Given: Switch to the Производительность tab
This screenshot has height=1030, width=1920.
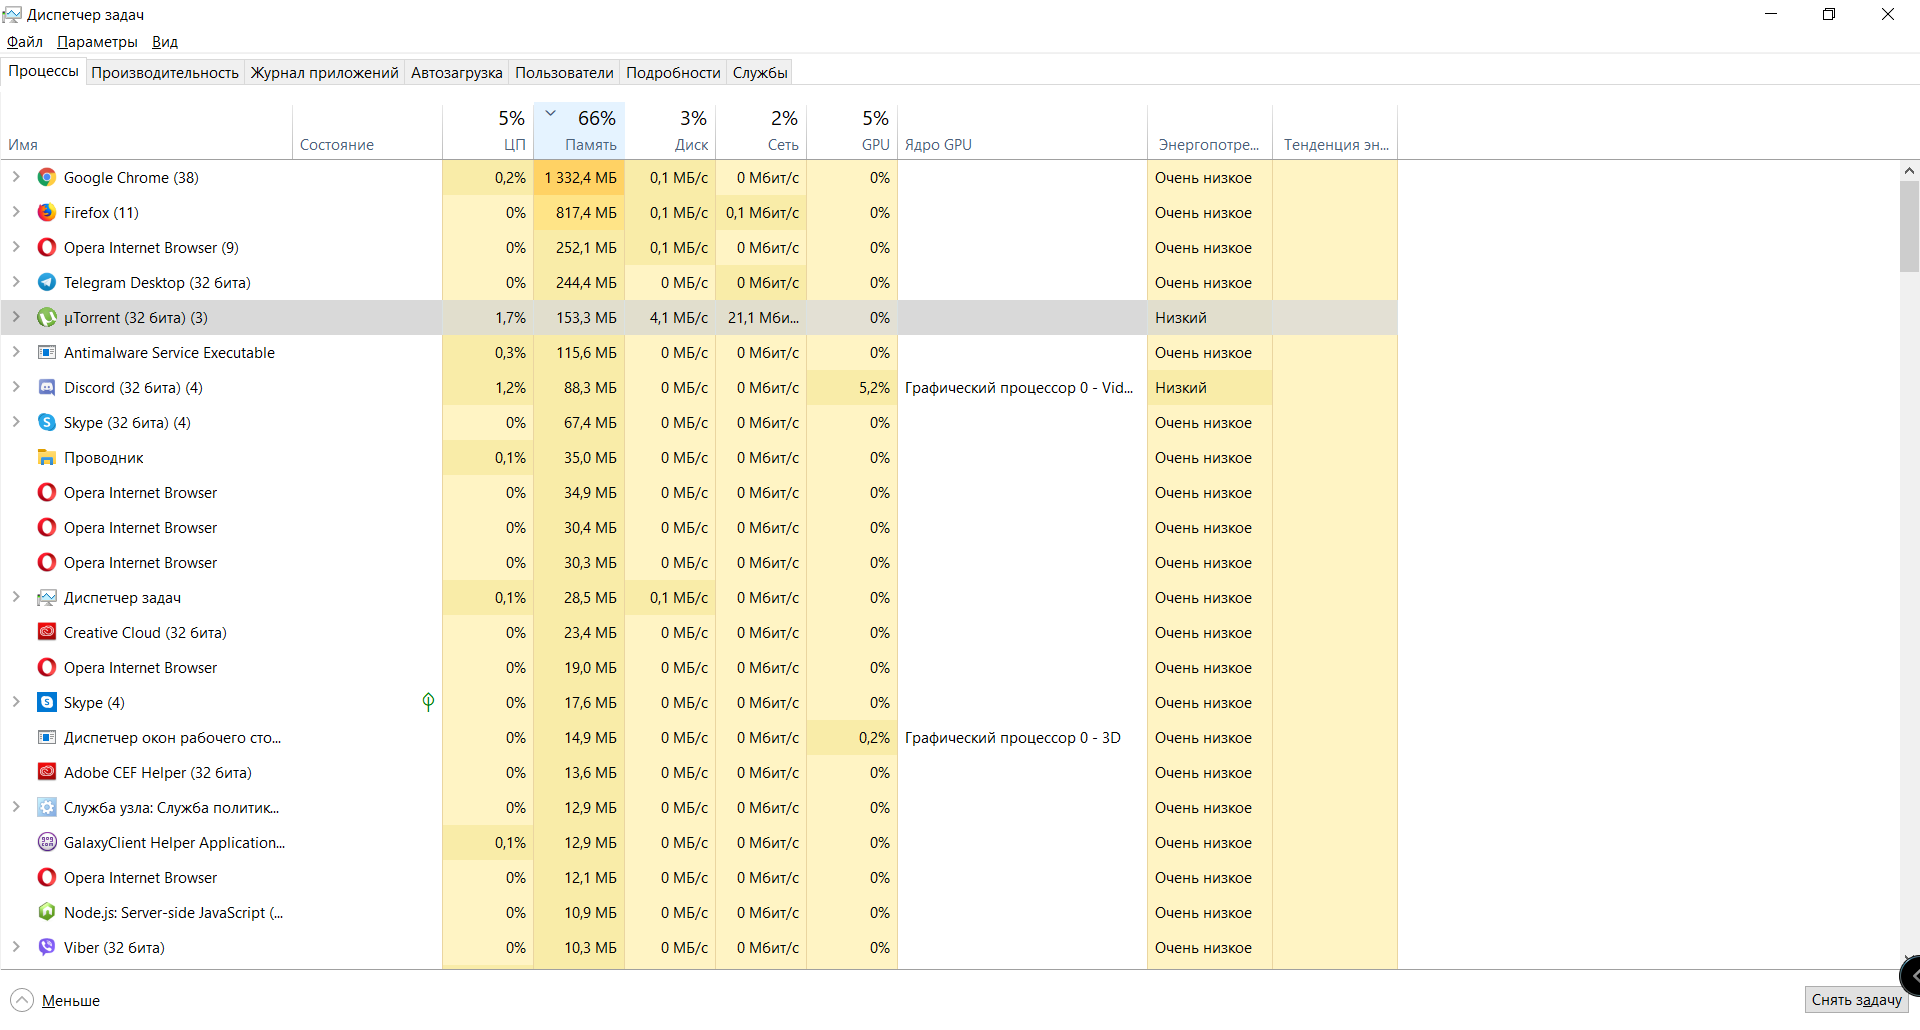Looking at the screenshot, I should pos(165,73).
